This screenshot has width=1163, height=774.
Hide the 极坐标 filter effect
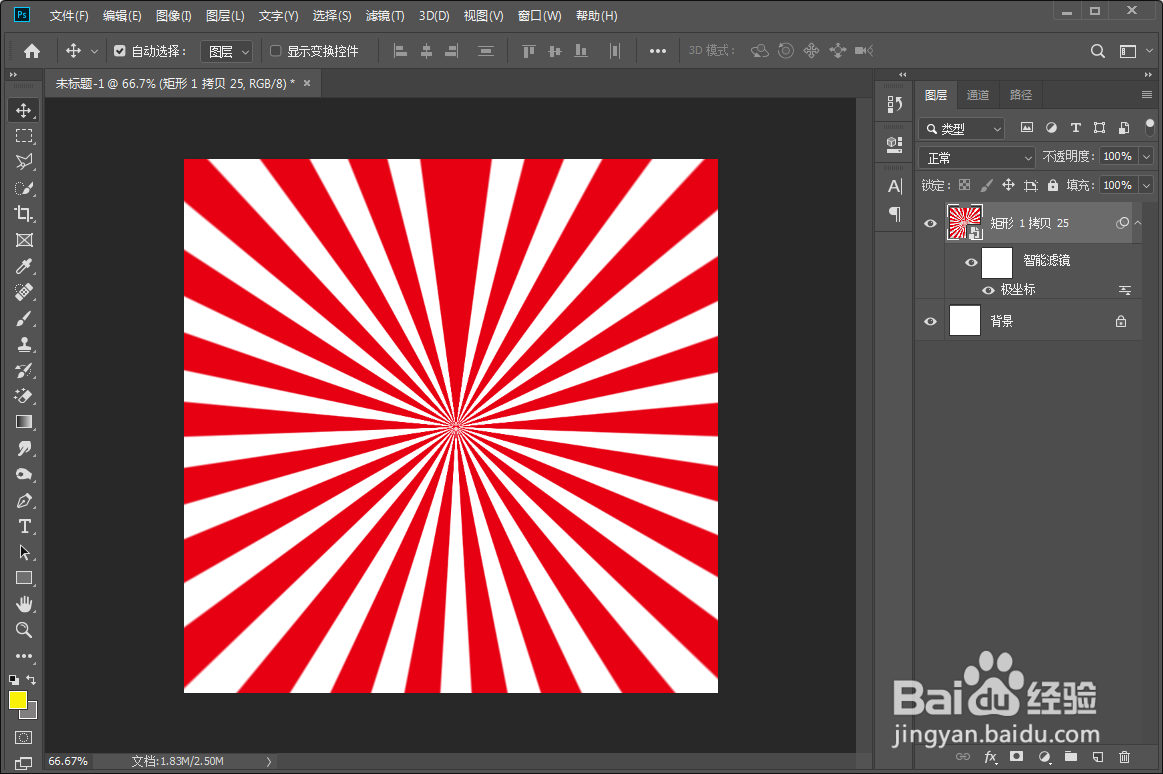(x=988, y=290)
